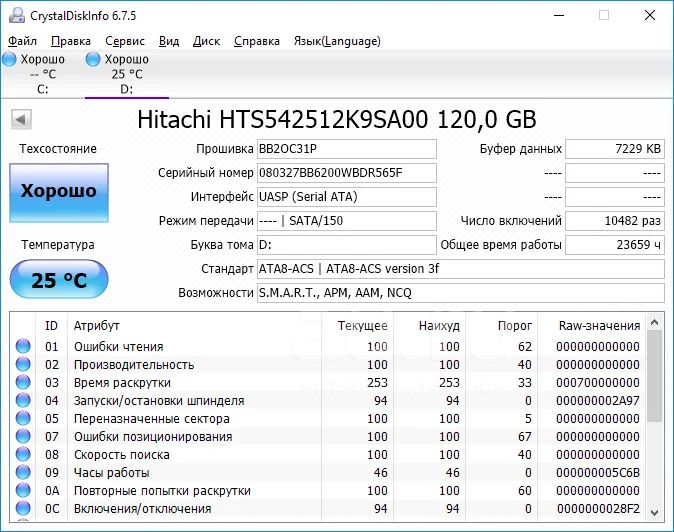
Task: Click the total hours field 23659 ч
Action: click(x=615, y=245)
